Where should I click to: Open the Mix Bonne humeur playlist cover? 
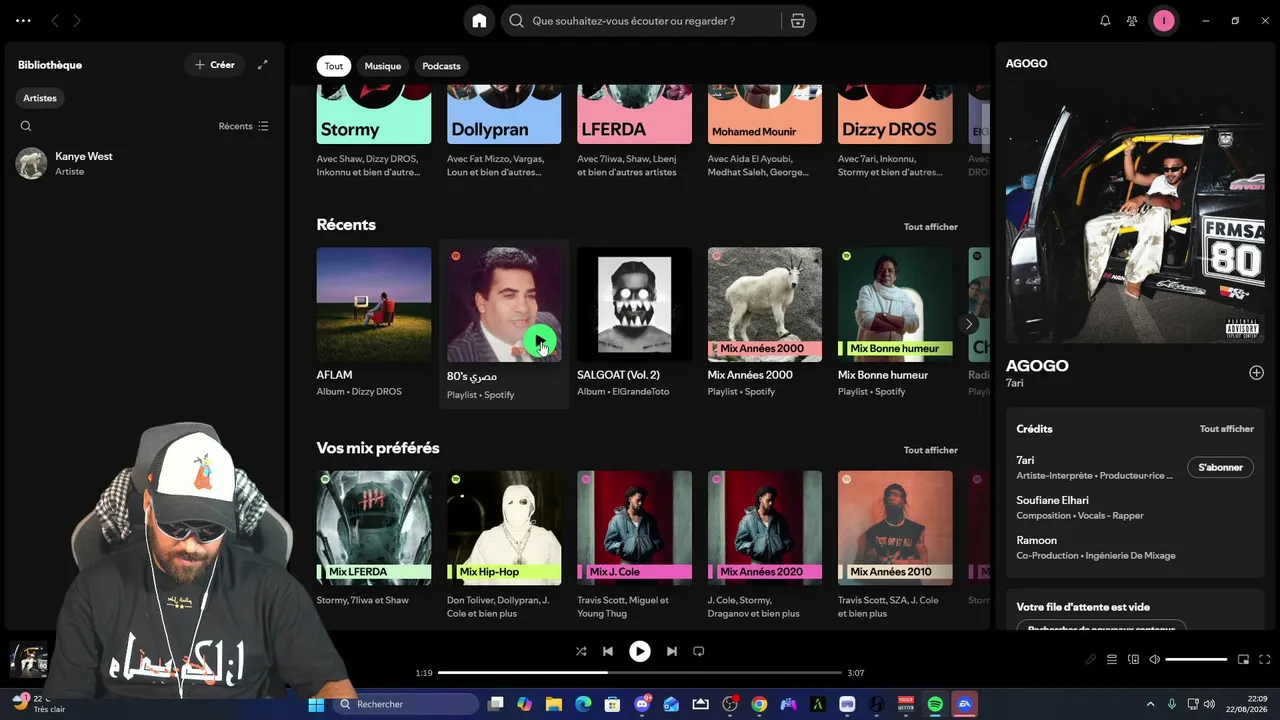(x=895, y=305)
